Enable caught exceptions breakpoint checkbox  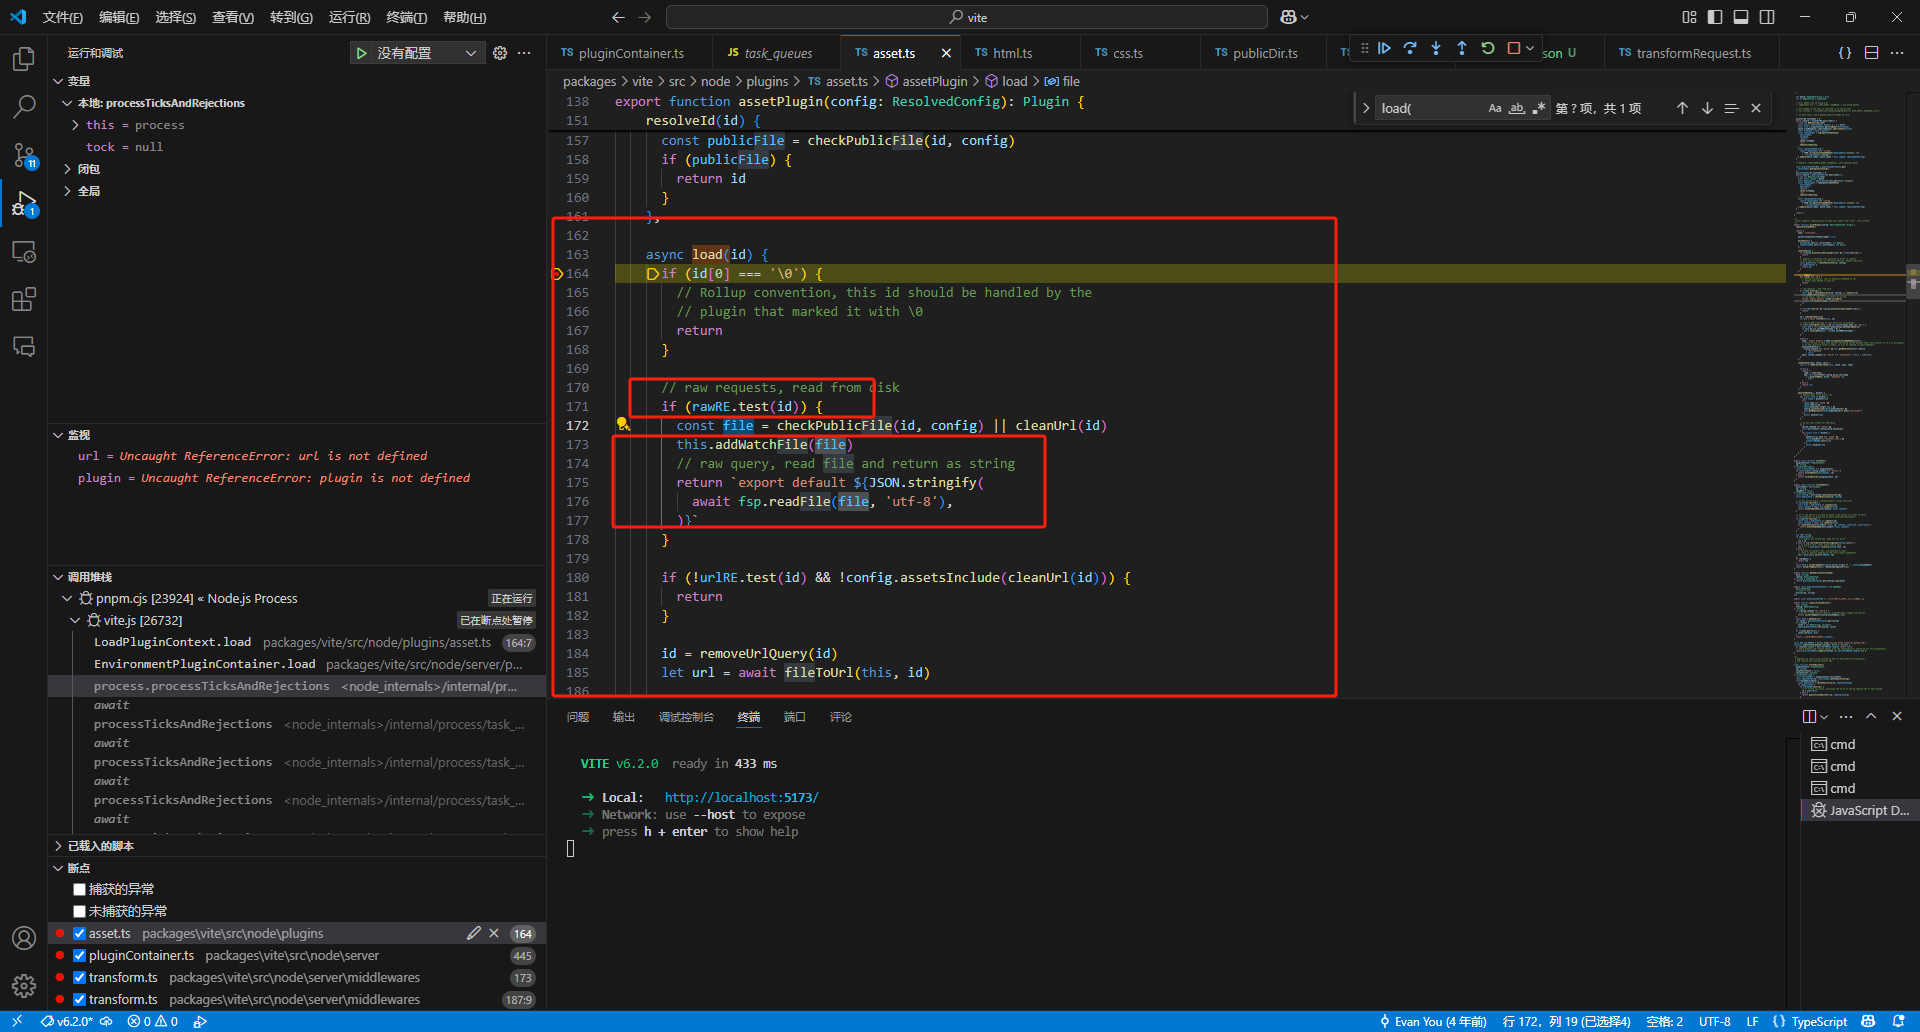[80, 889]
